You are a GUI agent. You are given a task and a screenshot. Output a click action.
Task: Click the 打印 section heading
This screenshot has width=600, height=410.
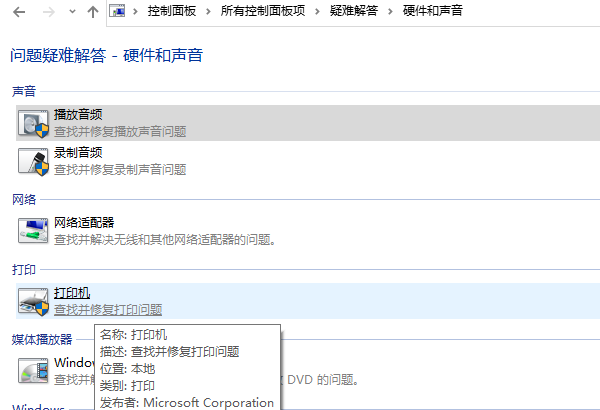tap(24, 270)
